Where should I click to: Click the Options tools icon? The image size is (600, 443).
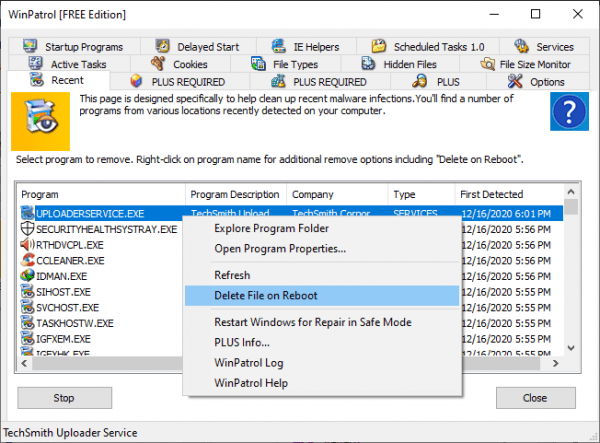pos(515,81)
